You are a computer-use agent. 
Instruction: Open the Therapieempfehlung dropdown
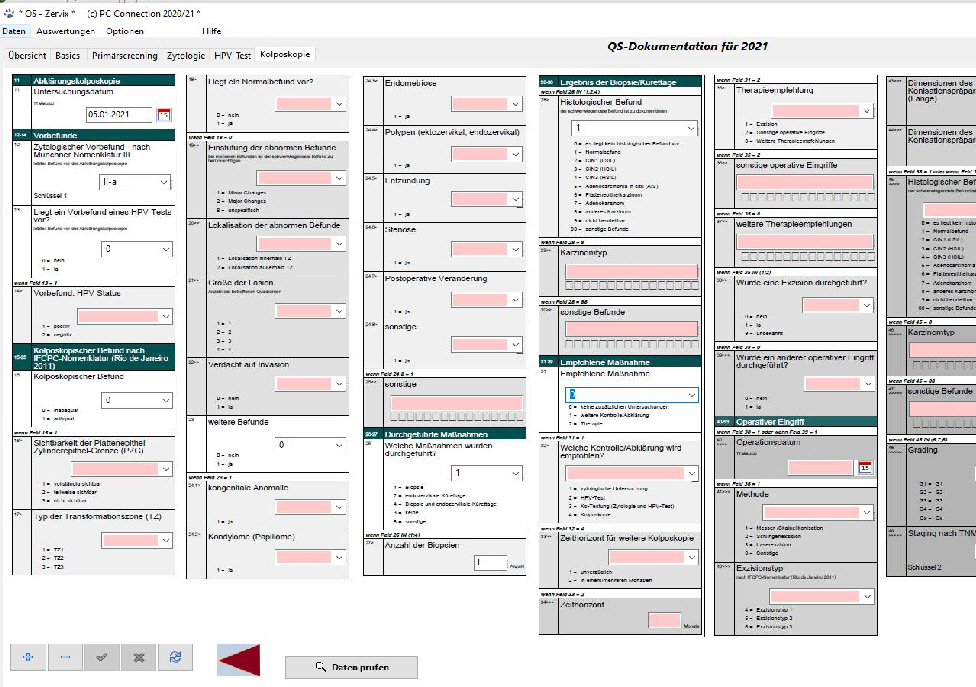point(822,111)
